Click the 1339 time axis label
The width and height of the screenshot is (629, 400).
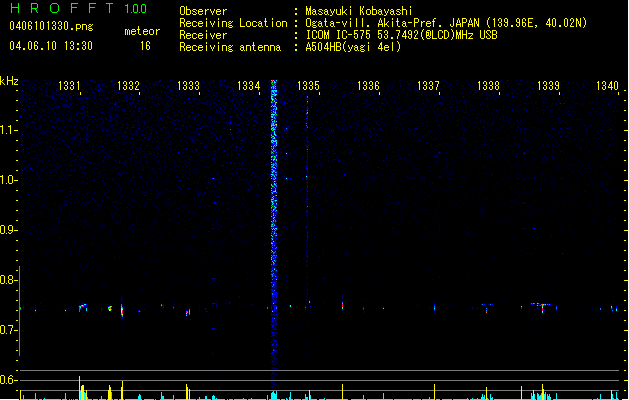[x=548, y=86]
